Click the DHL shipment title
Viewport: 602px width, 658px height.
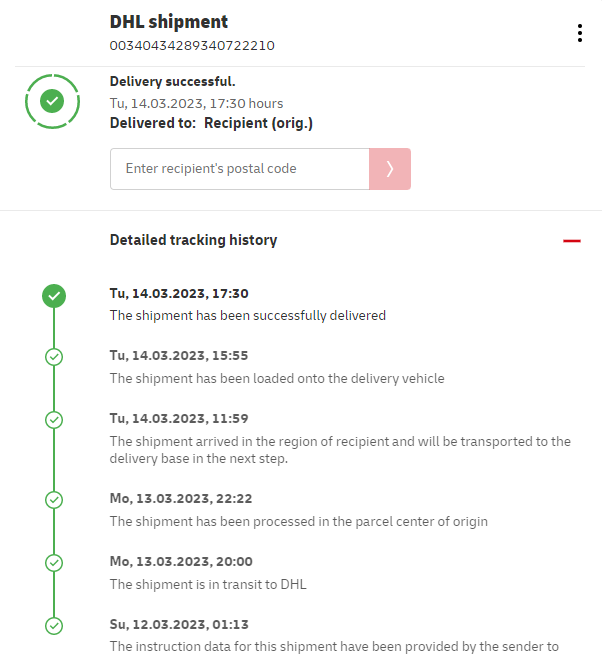169,22
